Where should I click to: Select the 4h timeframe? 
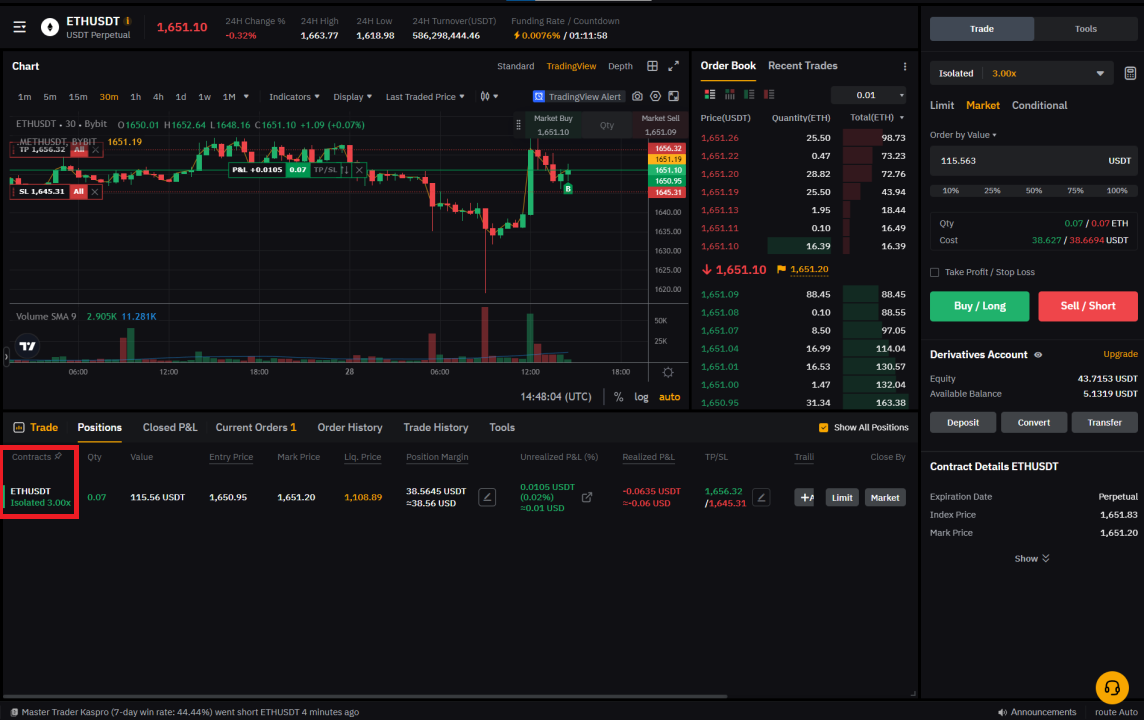click(158, 96)
